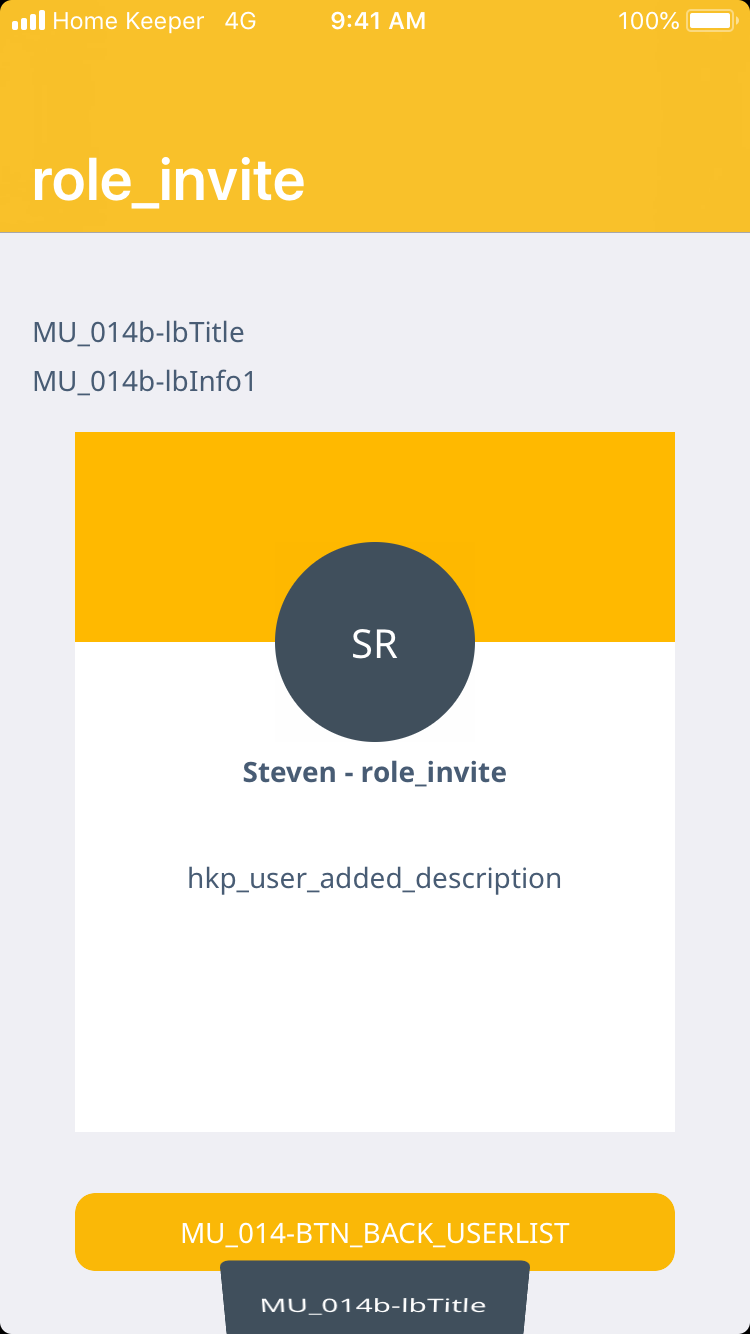Tap the hkp_user_added_description text
Image resolution: width=750 pixels, height=1334 pixels.
(375, 879)
